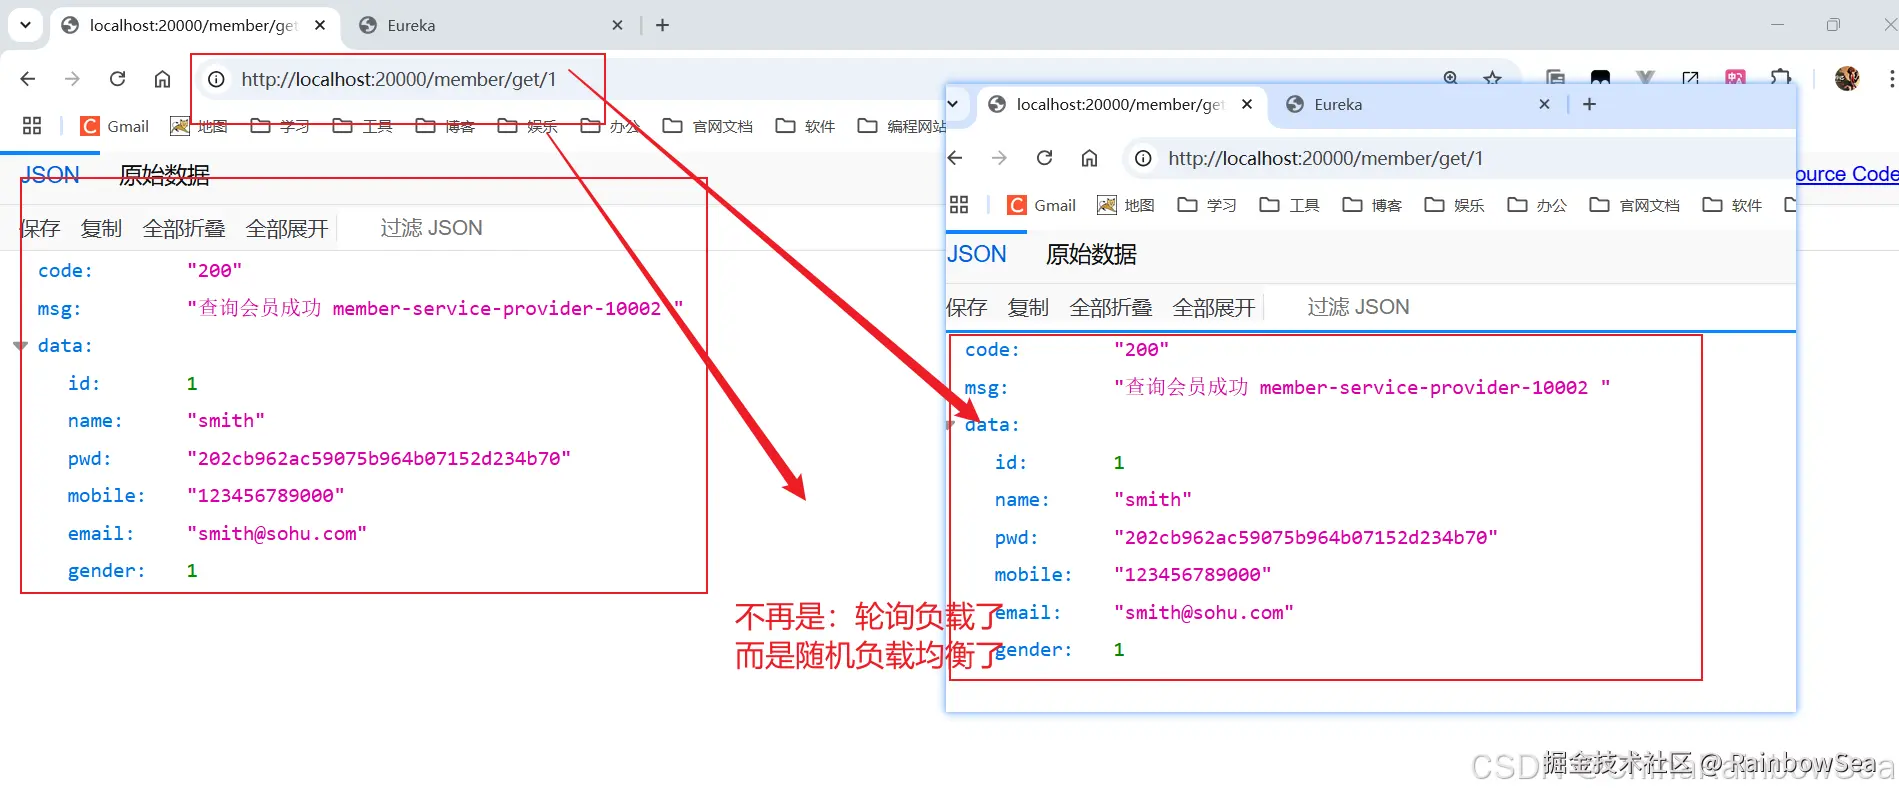Collapse the data node in front window
Image resolution: width=1899 pixels, height=799 pixels.
[950, 425]
